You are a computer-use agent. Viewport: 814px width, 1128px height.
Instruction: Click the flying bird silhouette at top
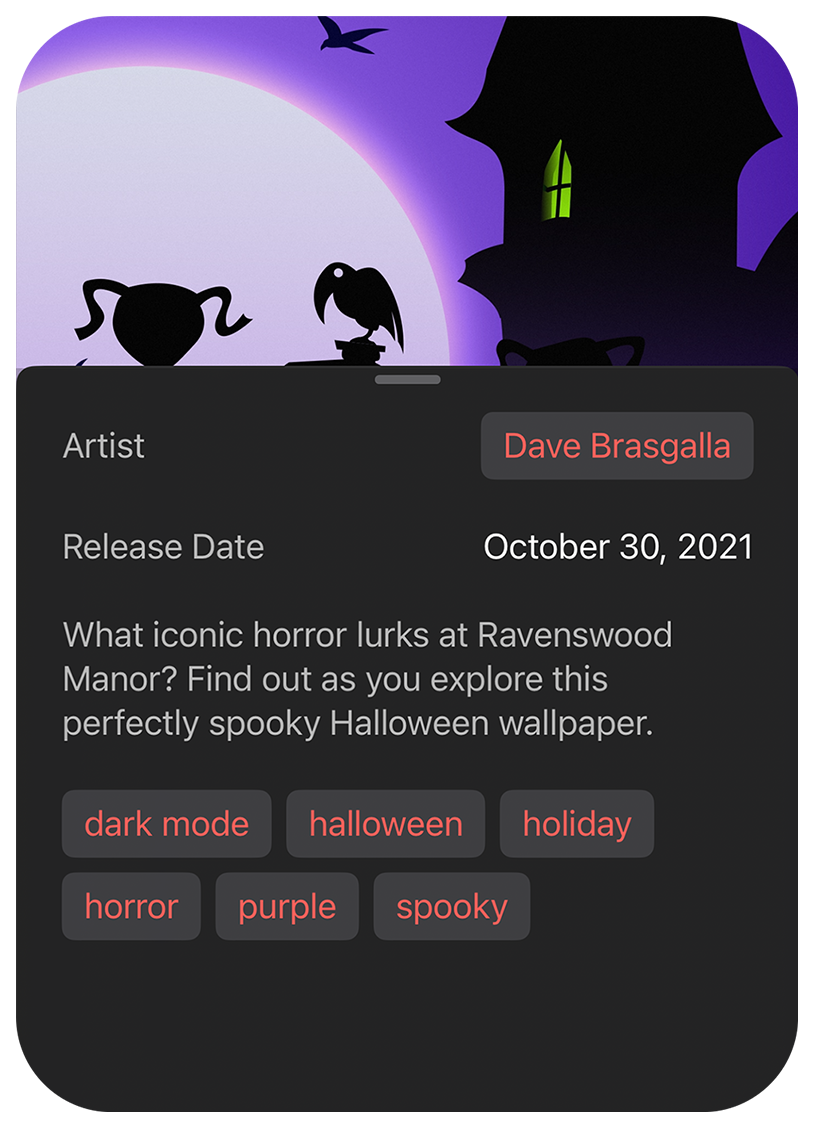click(x=350, y=37)
